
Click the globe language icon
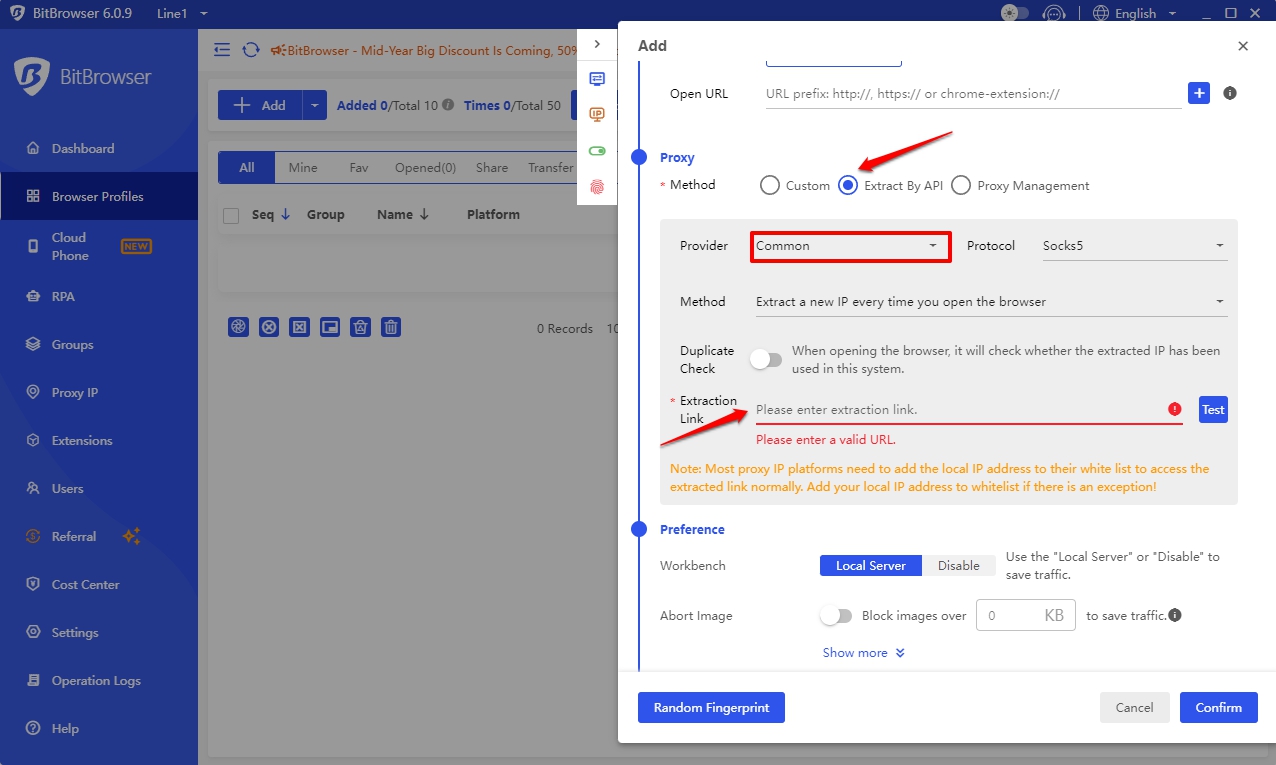[x=1101, y=14]
